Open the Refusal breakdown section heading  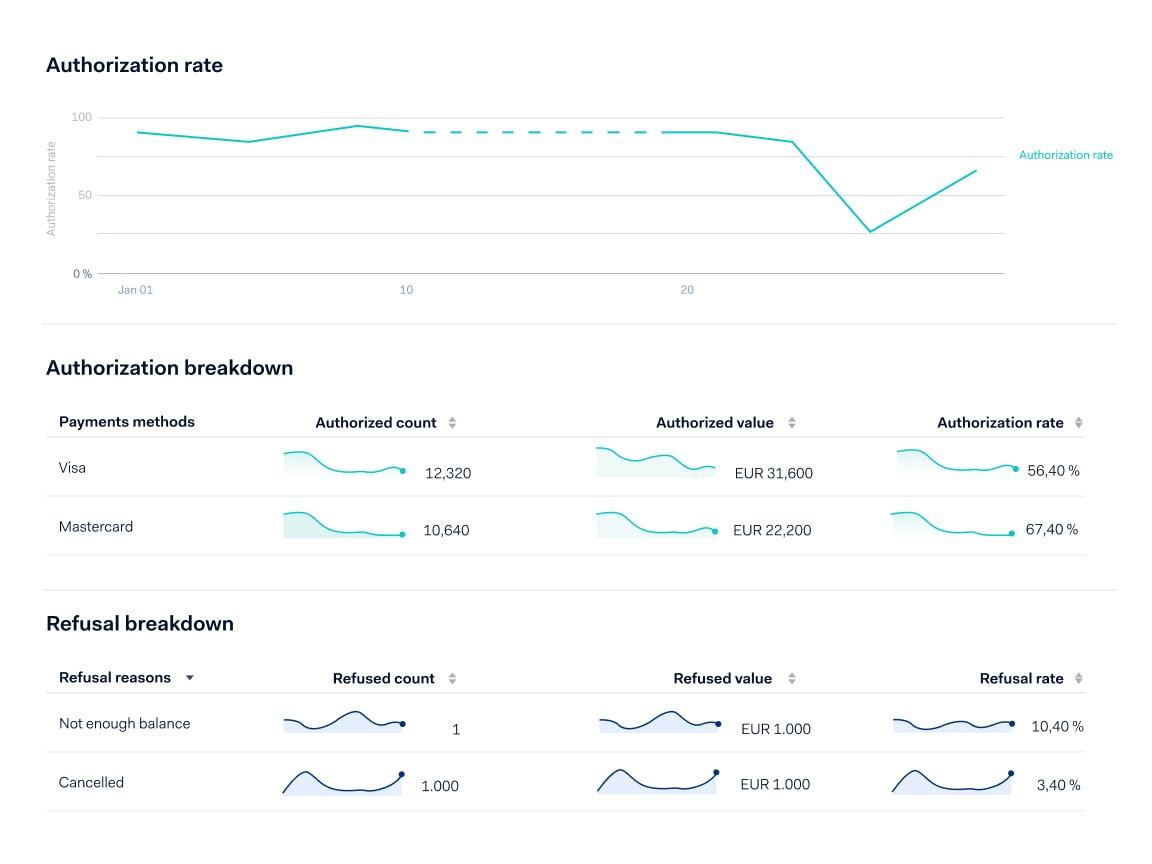click(139, 623)
